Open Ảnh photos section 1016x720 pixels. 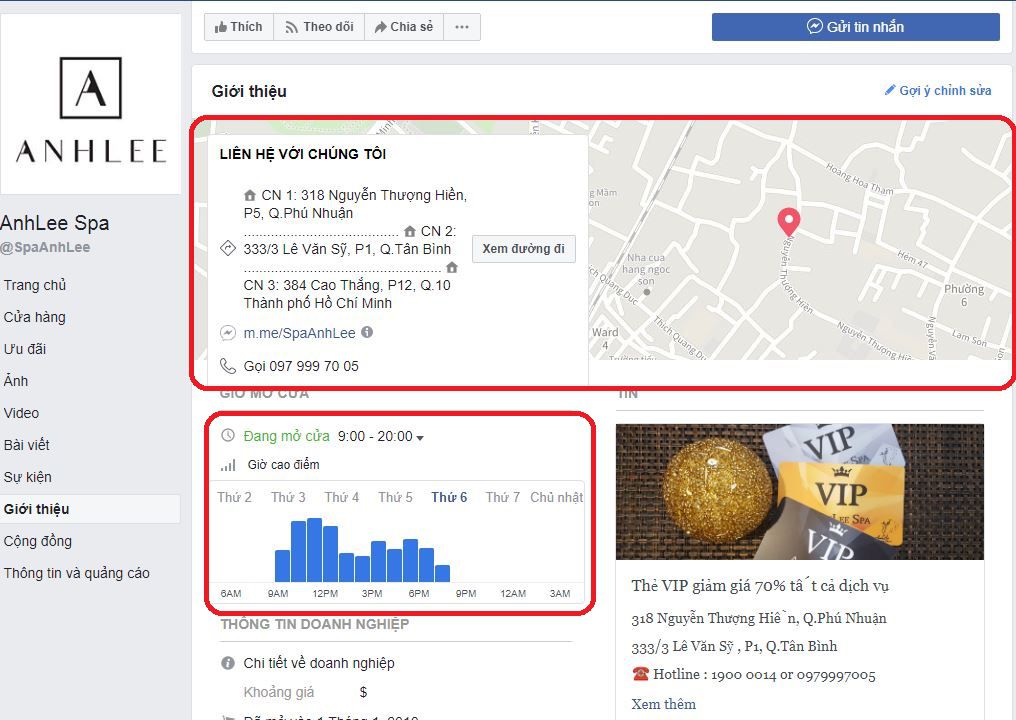tap(16, 381)
